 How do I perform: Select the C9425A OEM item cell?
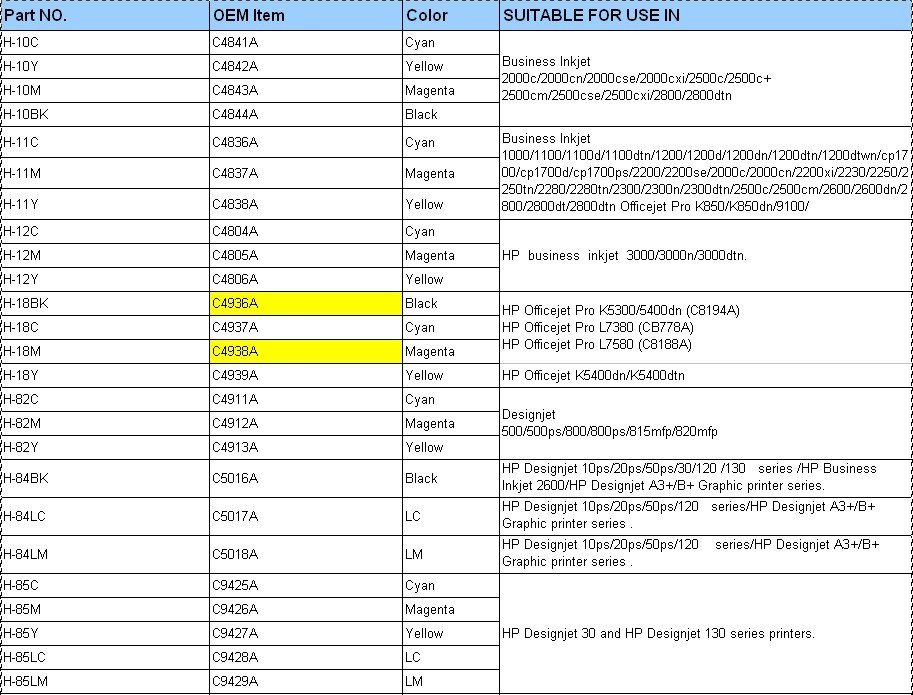pyautogui.click(x=304, y=585)
